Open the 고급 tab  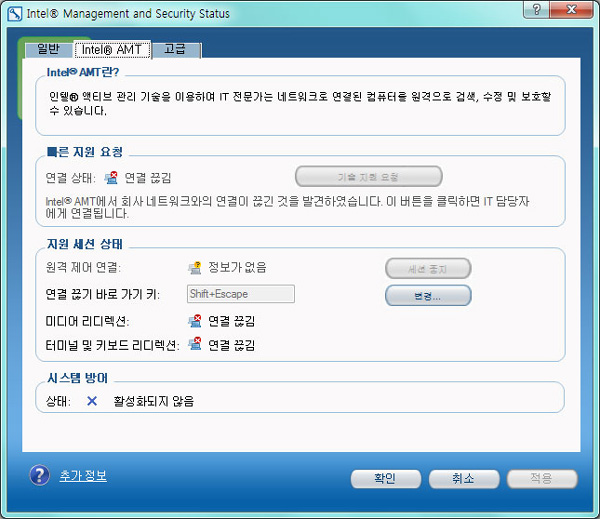point(175,50)
